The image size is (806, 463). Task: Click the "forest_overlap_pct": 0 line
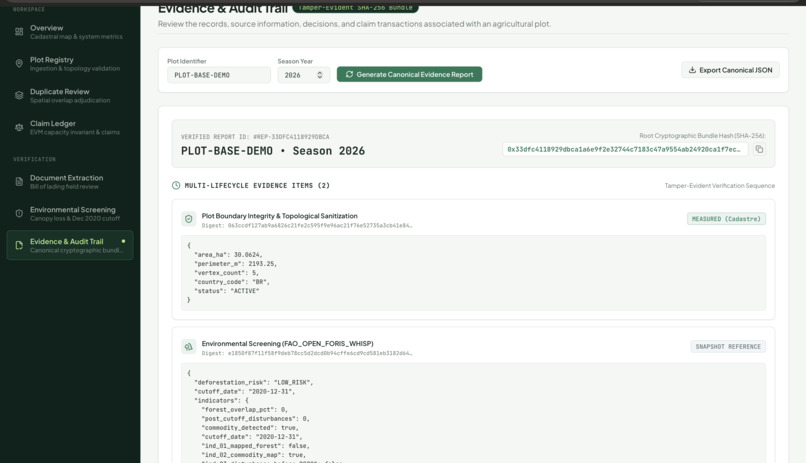(245, 410)
